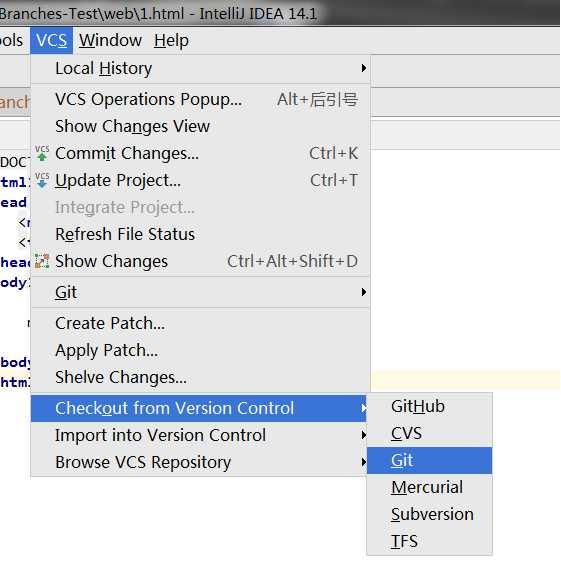561x573 pixels.
Task: Click the Show Changes diff icon
Action: tap(42, 261)
